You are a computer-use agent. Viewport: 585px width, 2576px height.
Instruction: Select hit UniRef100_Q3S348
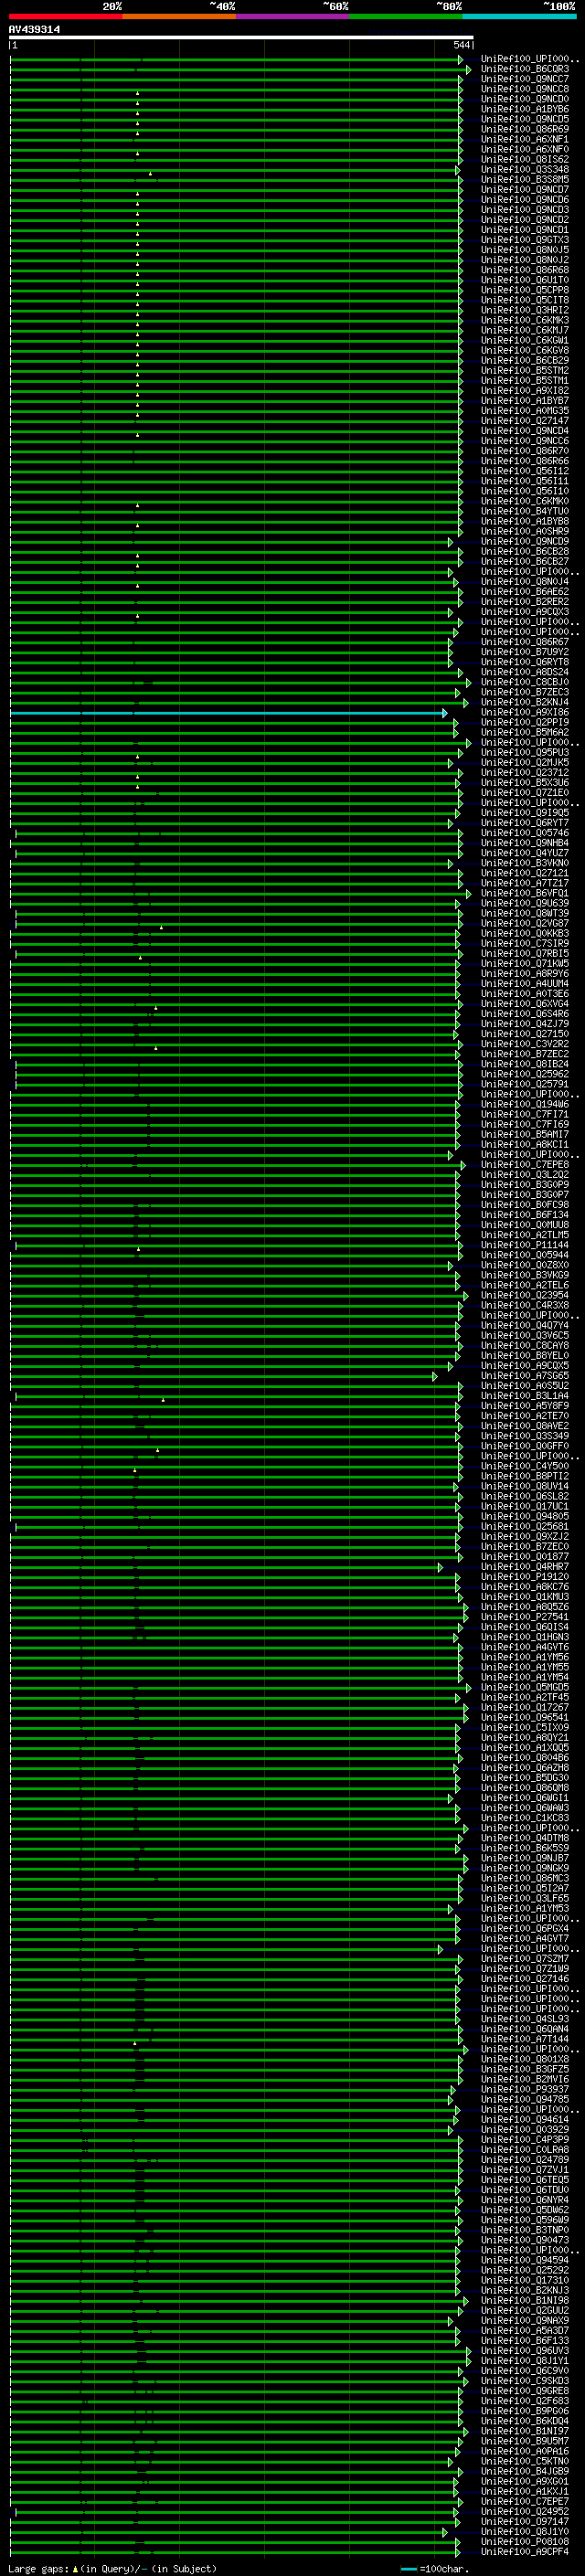[x=525, y=170]
